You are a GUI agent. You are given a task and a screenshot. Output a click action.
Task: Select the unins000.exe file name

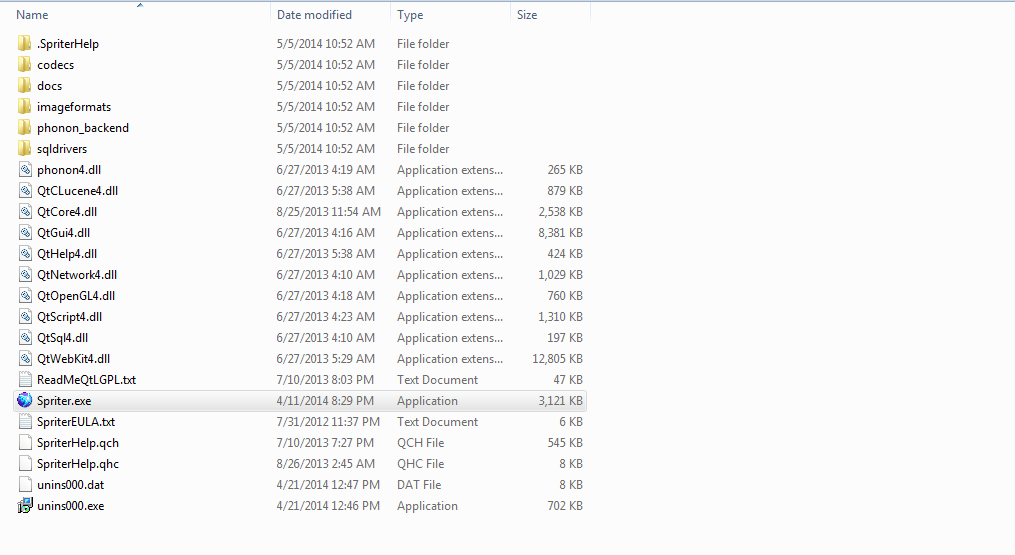[71, 506]
